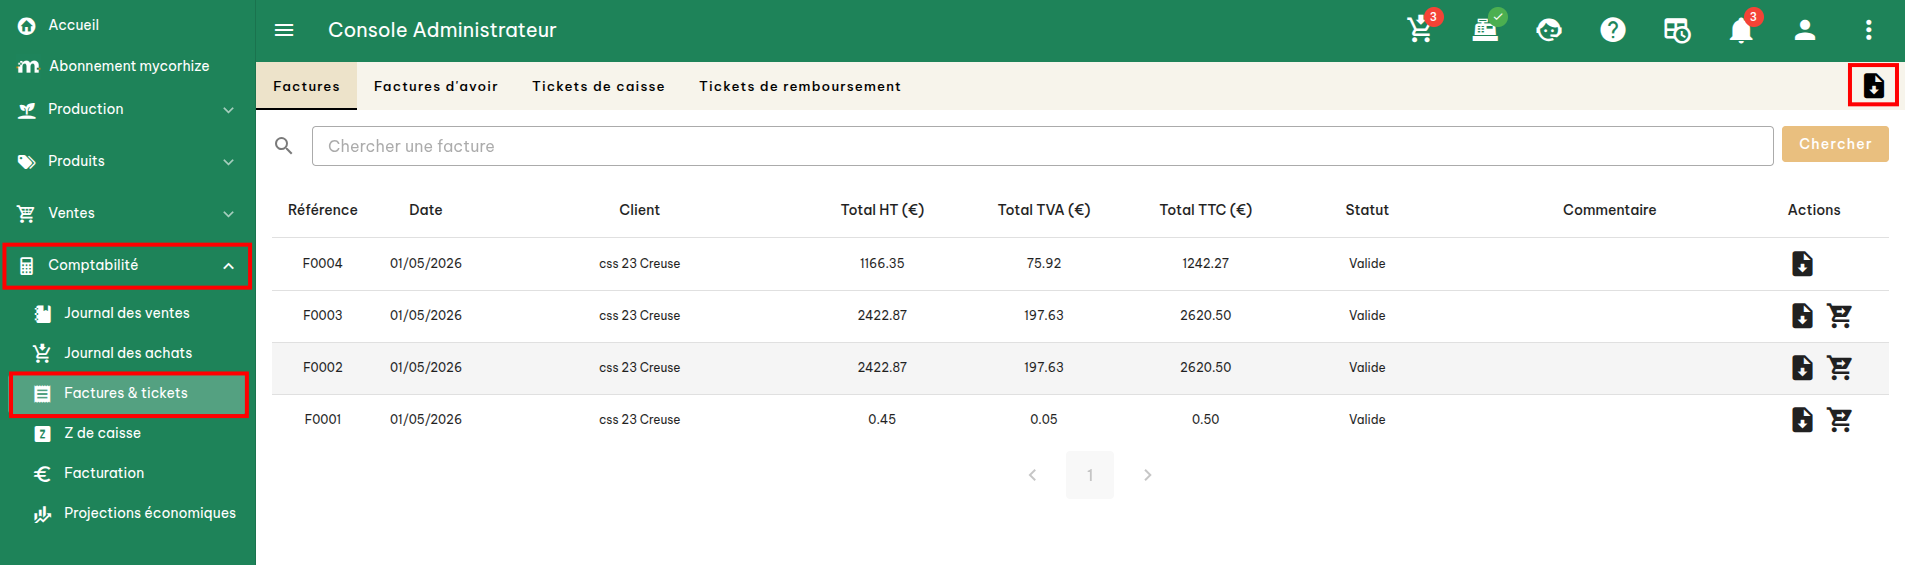
Task: Click the Client column header
Action: click(x=640, y=210)
